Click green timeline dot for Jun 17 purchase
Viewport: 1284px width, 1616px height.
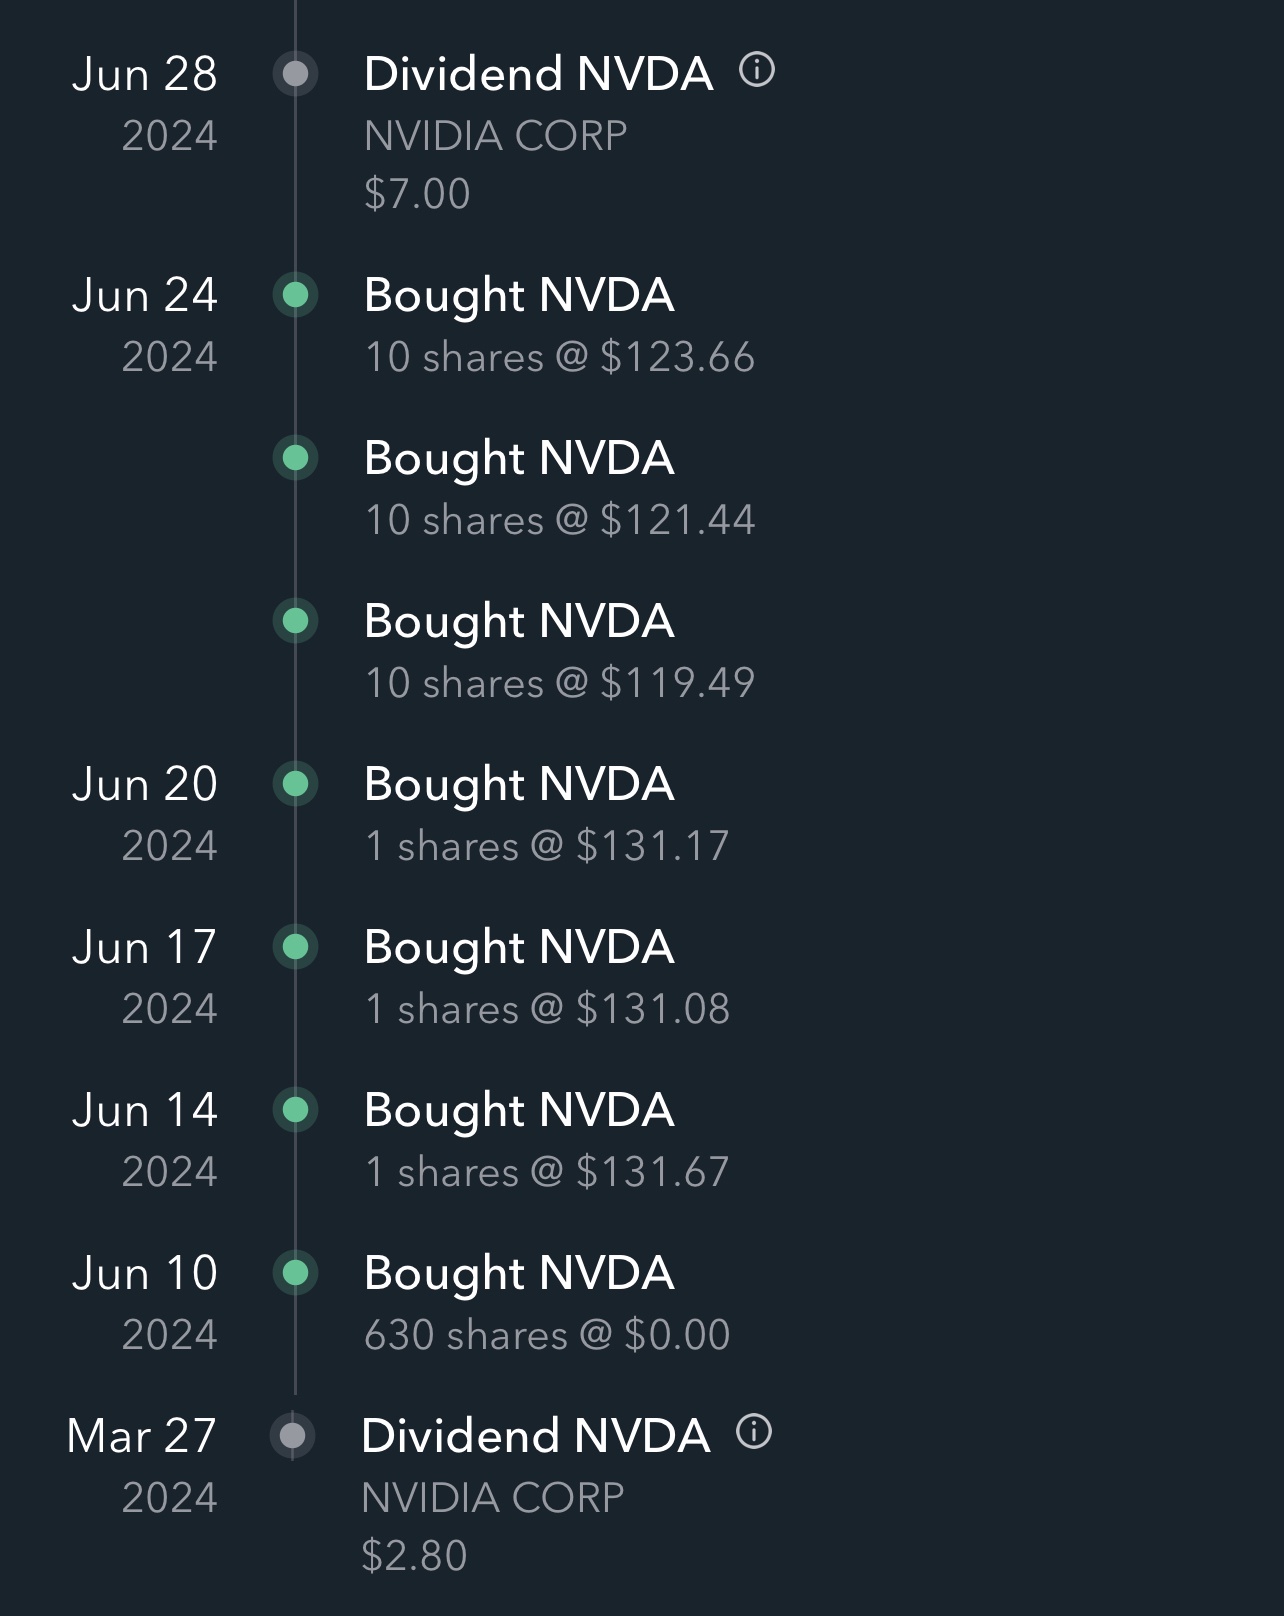(295, 946)
